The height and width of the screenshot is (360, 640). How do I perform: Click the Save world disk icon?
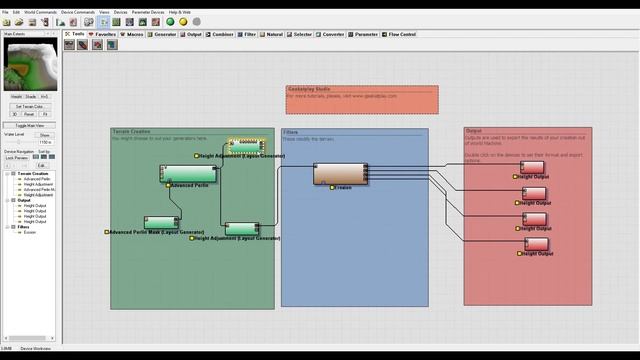[32, 22]
